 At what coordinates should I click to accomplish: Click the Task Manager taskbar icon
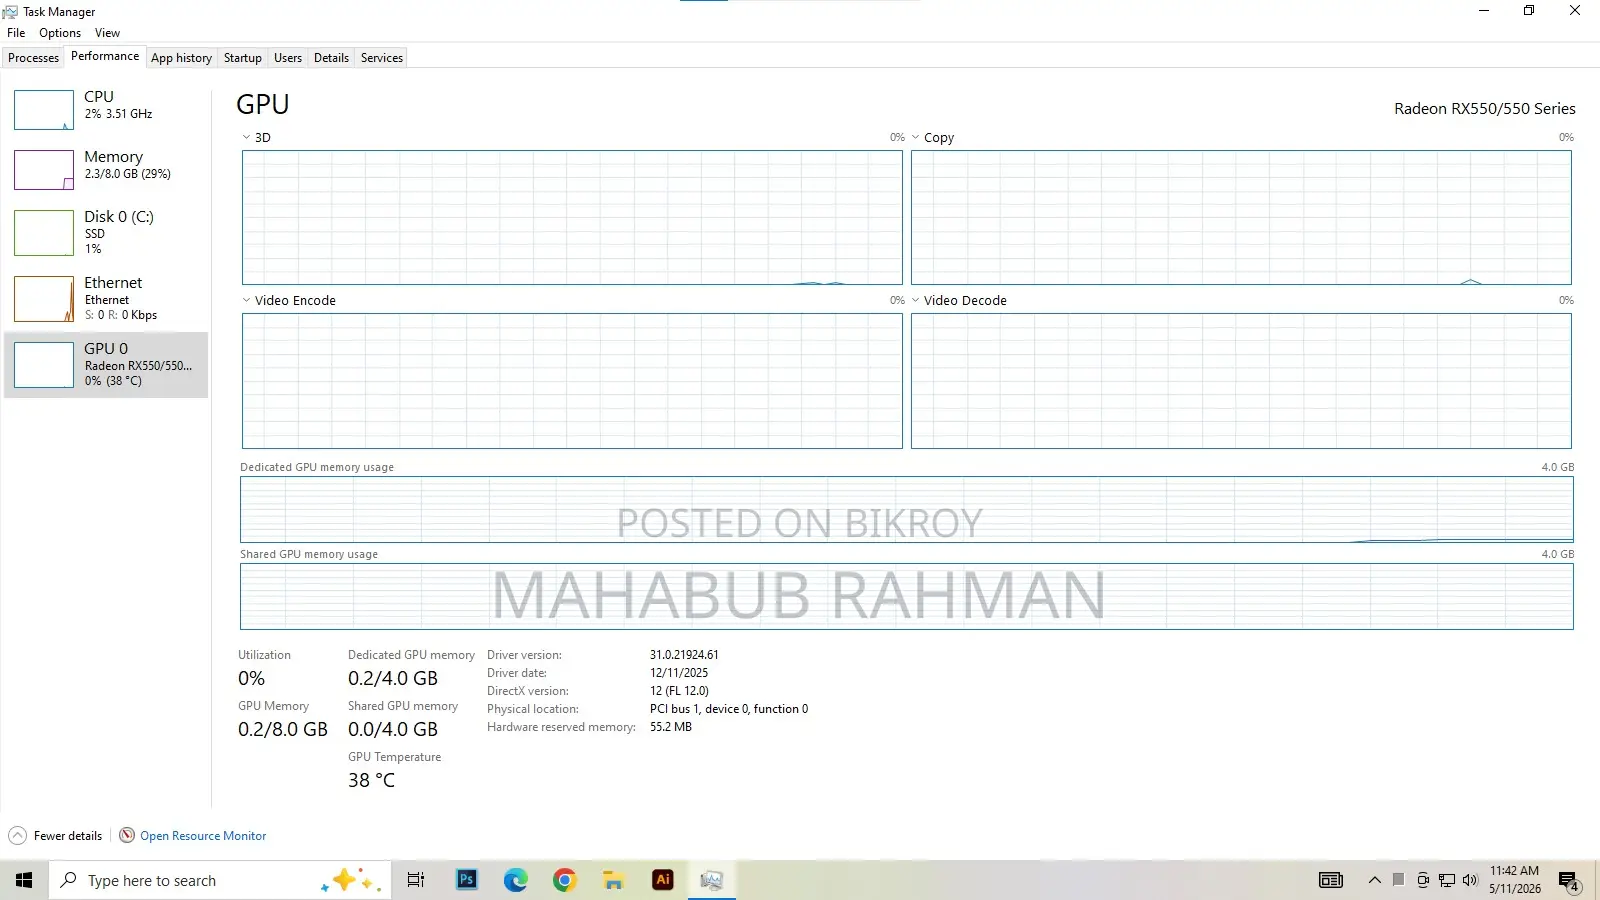coord(711,880)
